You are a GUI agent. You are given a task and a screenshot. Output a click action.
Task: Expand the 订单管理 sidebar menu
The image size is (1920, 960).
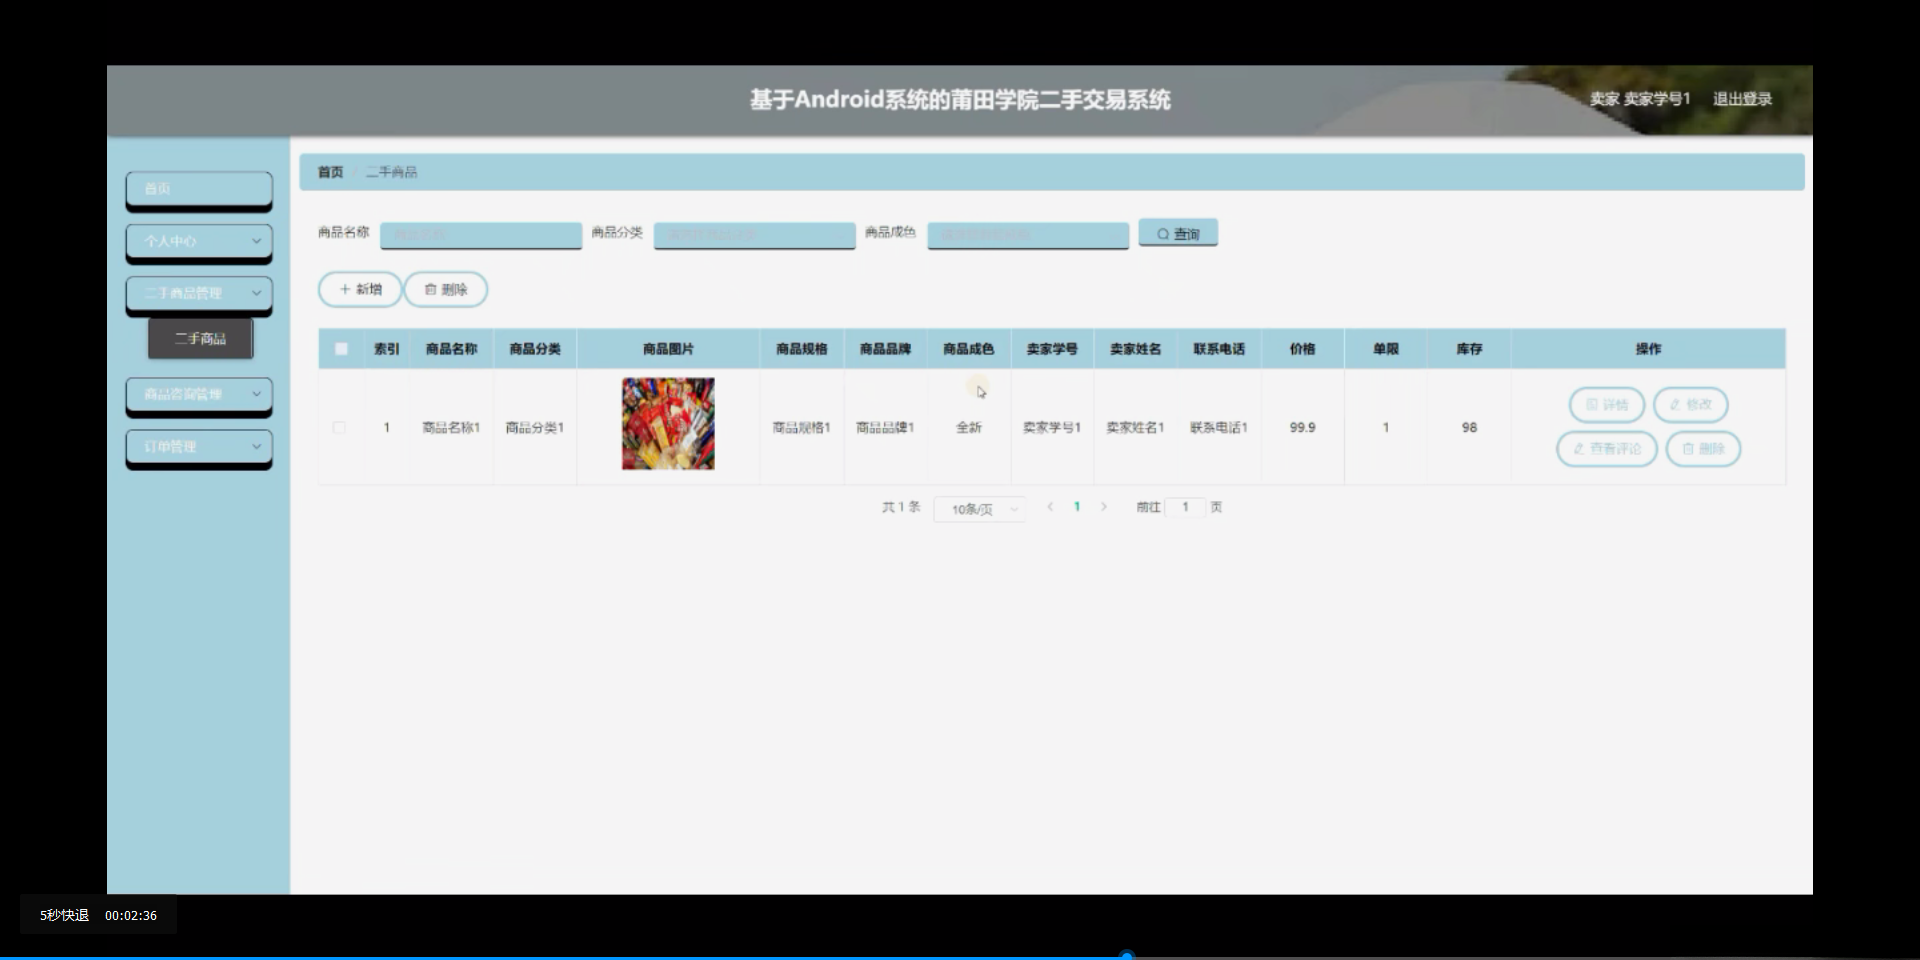pos(198,447)
